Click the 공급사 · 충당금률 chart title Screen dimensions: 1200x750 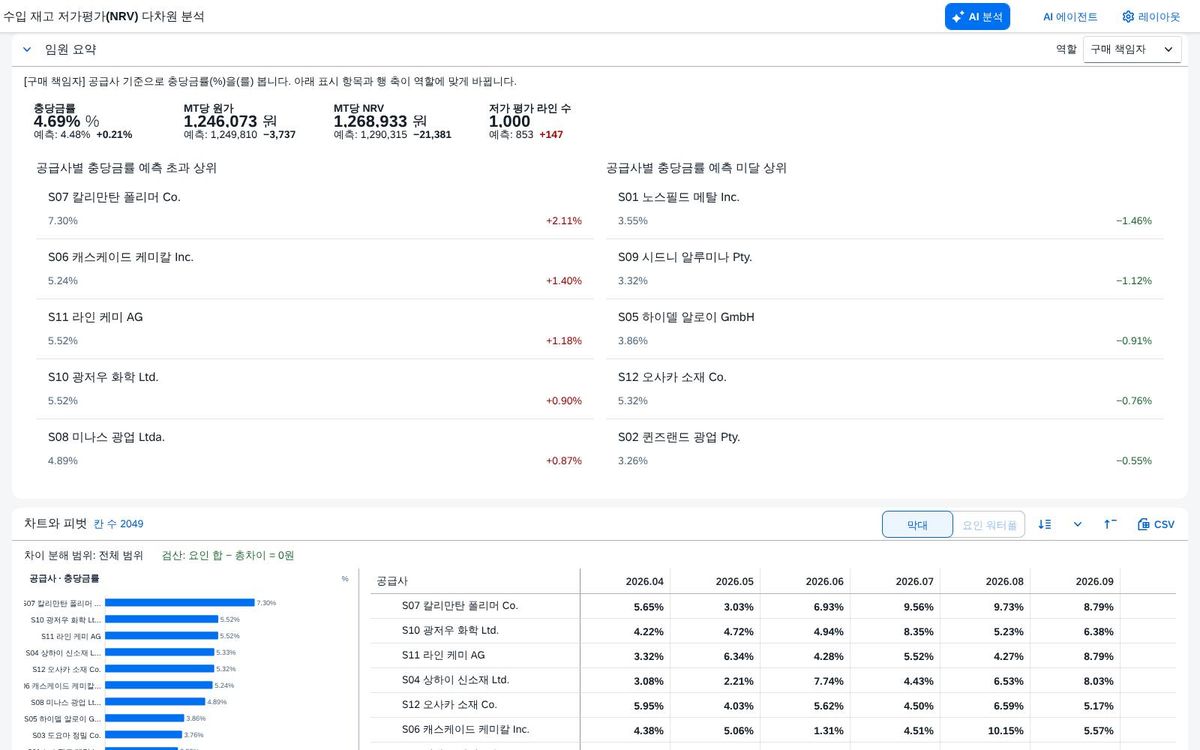click(x=64, y=578)
